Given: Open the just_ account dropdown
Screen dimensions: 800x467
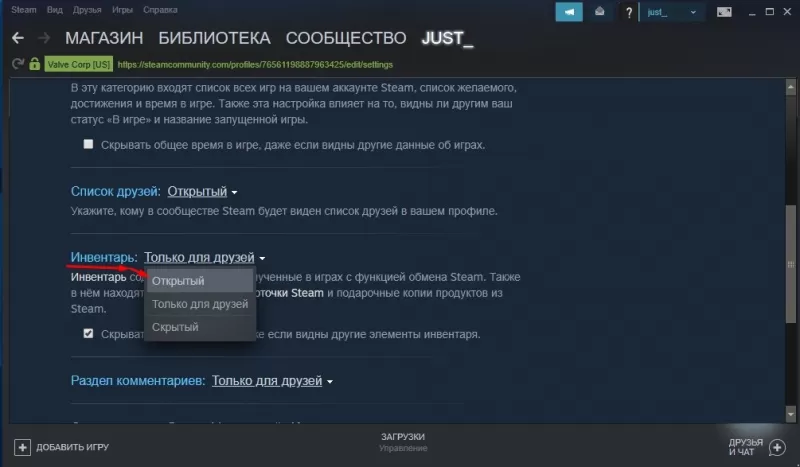Looking at the screenshot, I should (671, 12).
